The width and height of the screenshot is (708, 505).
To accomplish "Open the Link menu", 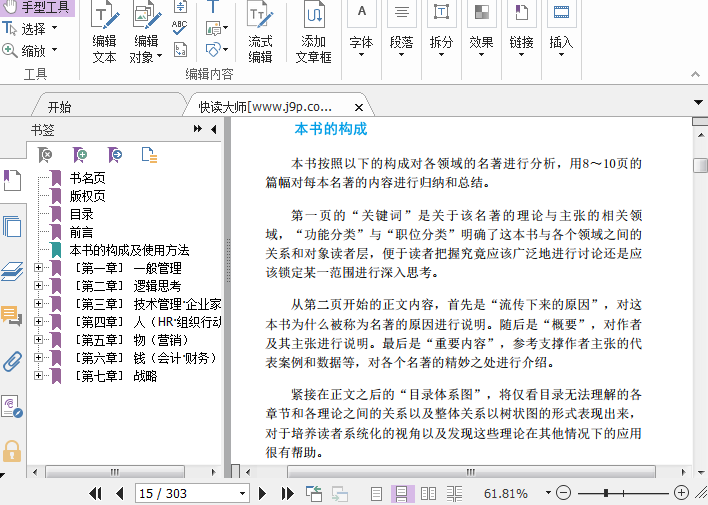I will tap(522, 30).
